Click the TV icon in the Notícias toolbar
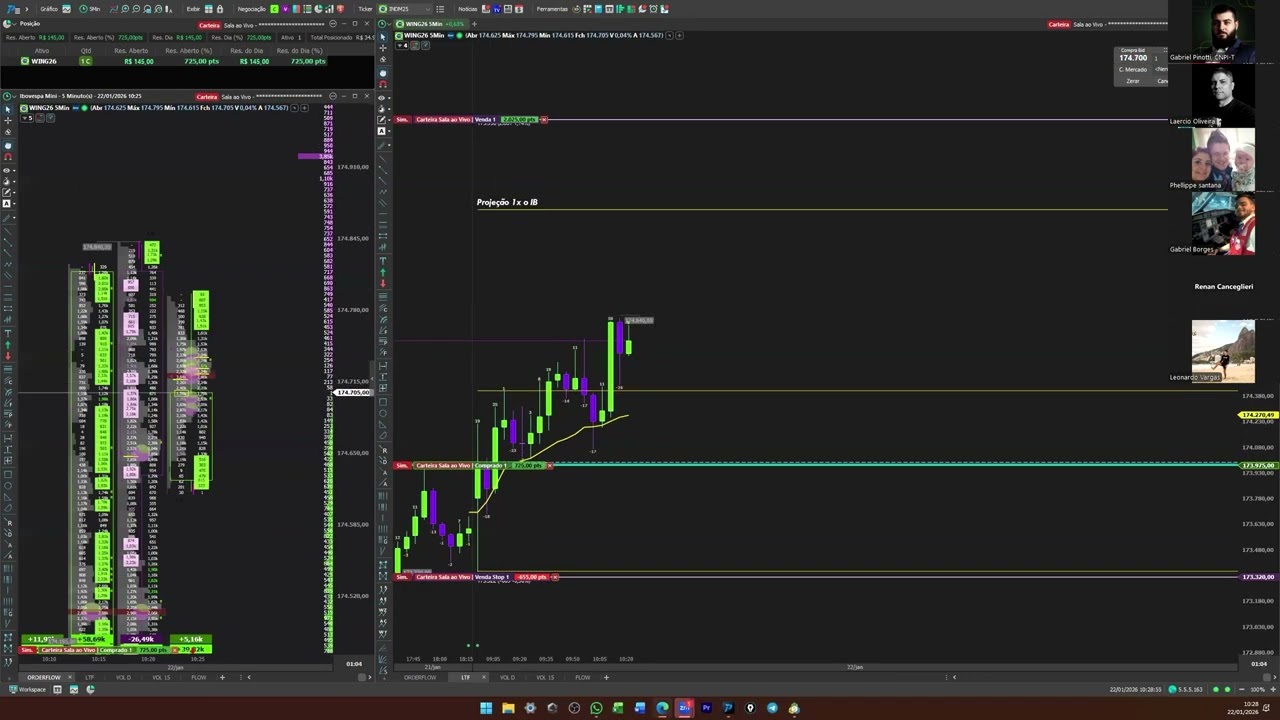This screenshot has height=720, width=1280. (496, 9)
